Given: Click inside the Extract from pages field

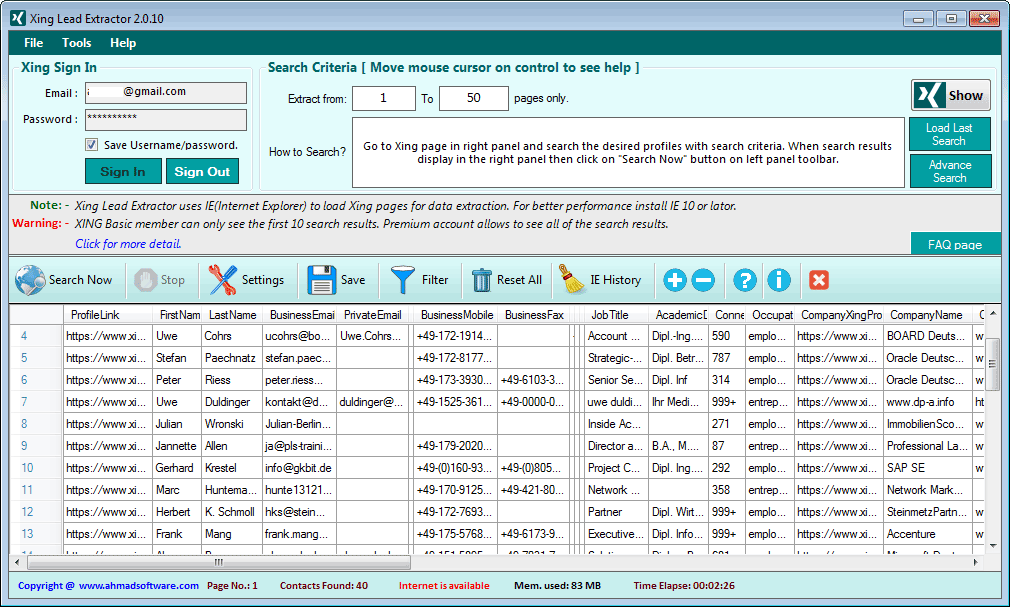Looking at the screenshot, I should pyautogui.click(x=384, y=98).
